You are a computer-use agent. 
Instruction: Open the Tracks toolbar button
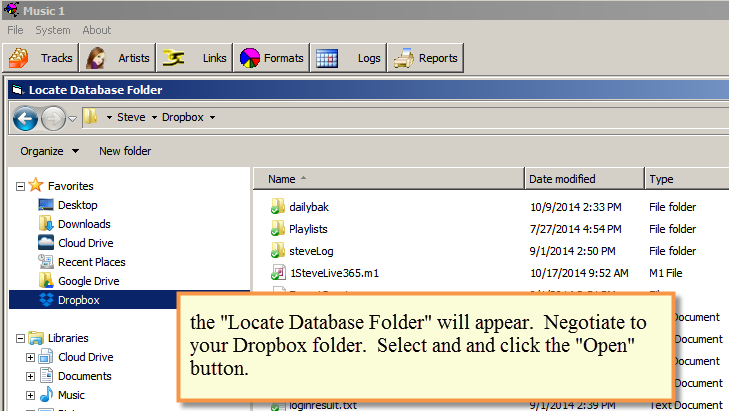40,58
